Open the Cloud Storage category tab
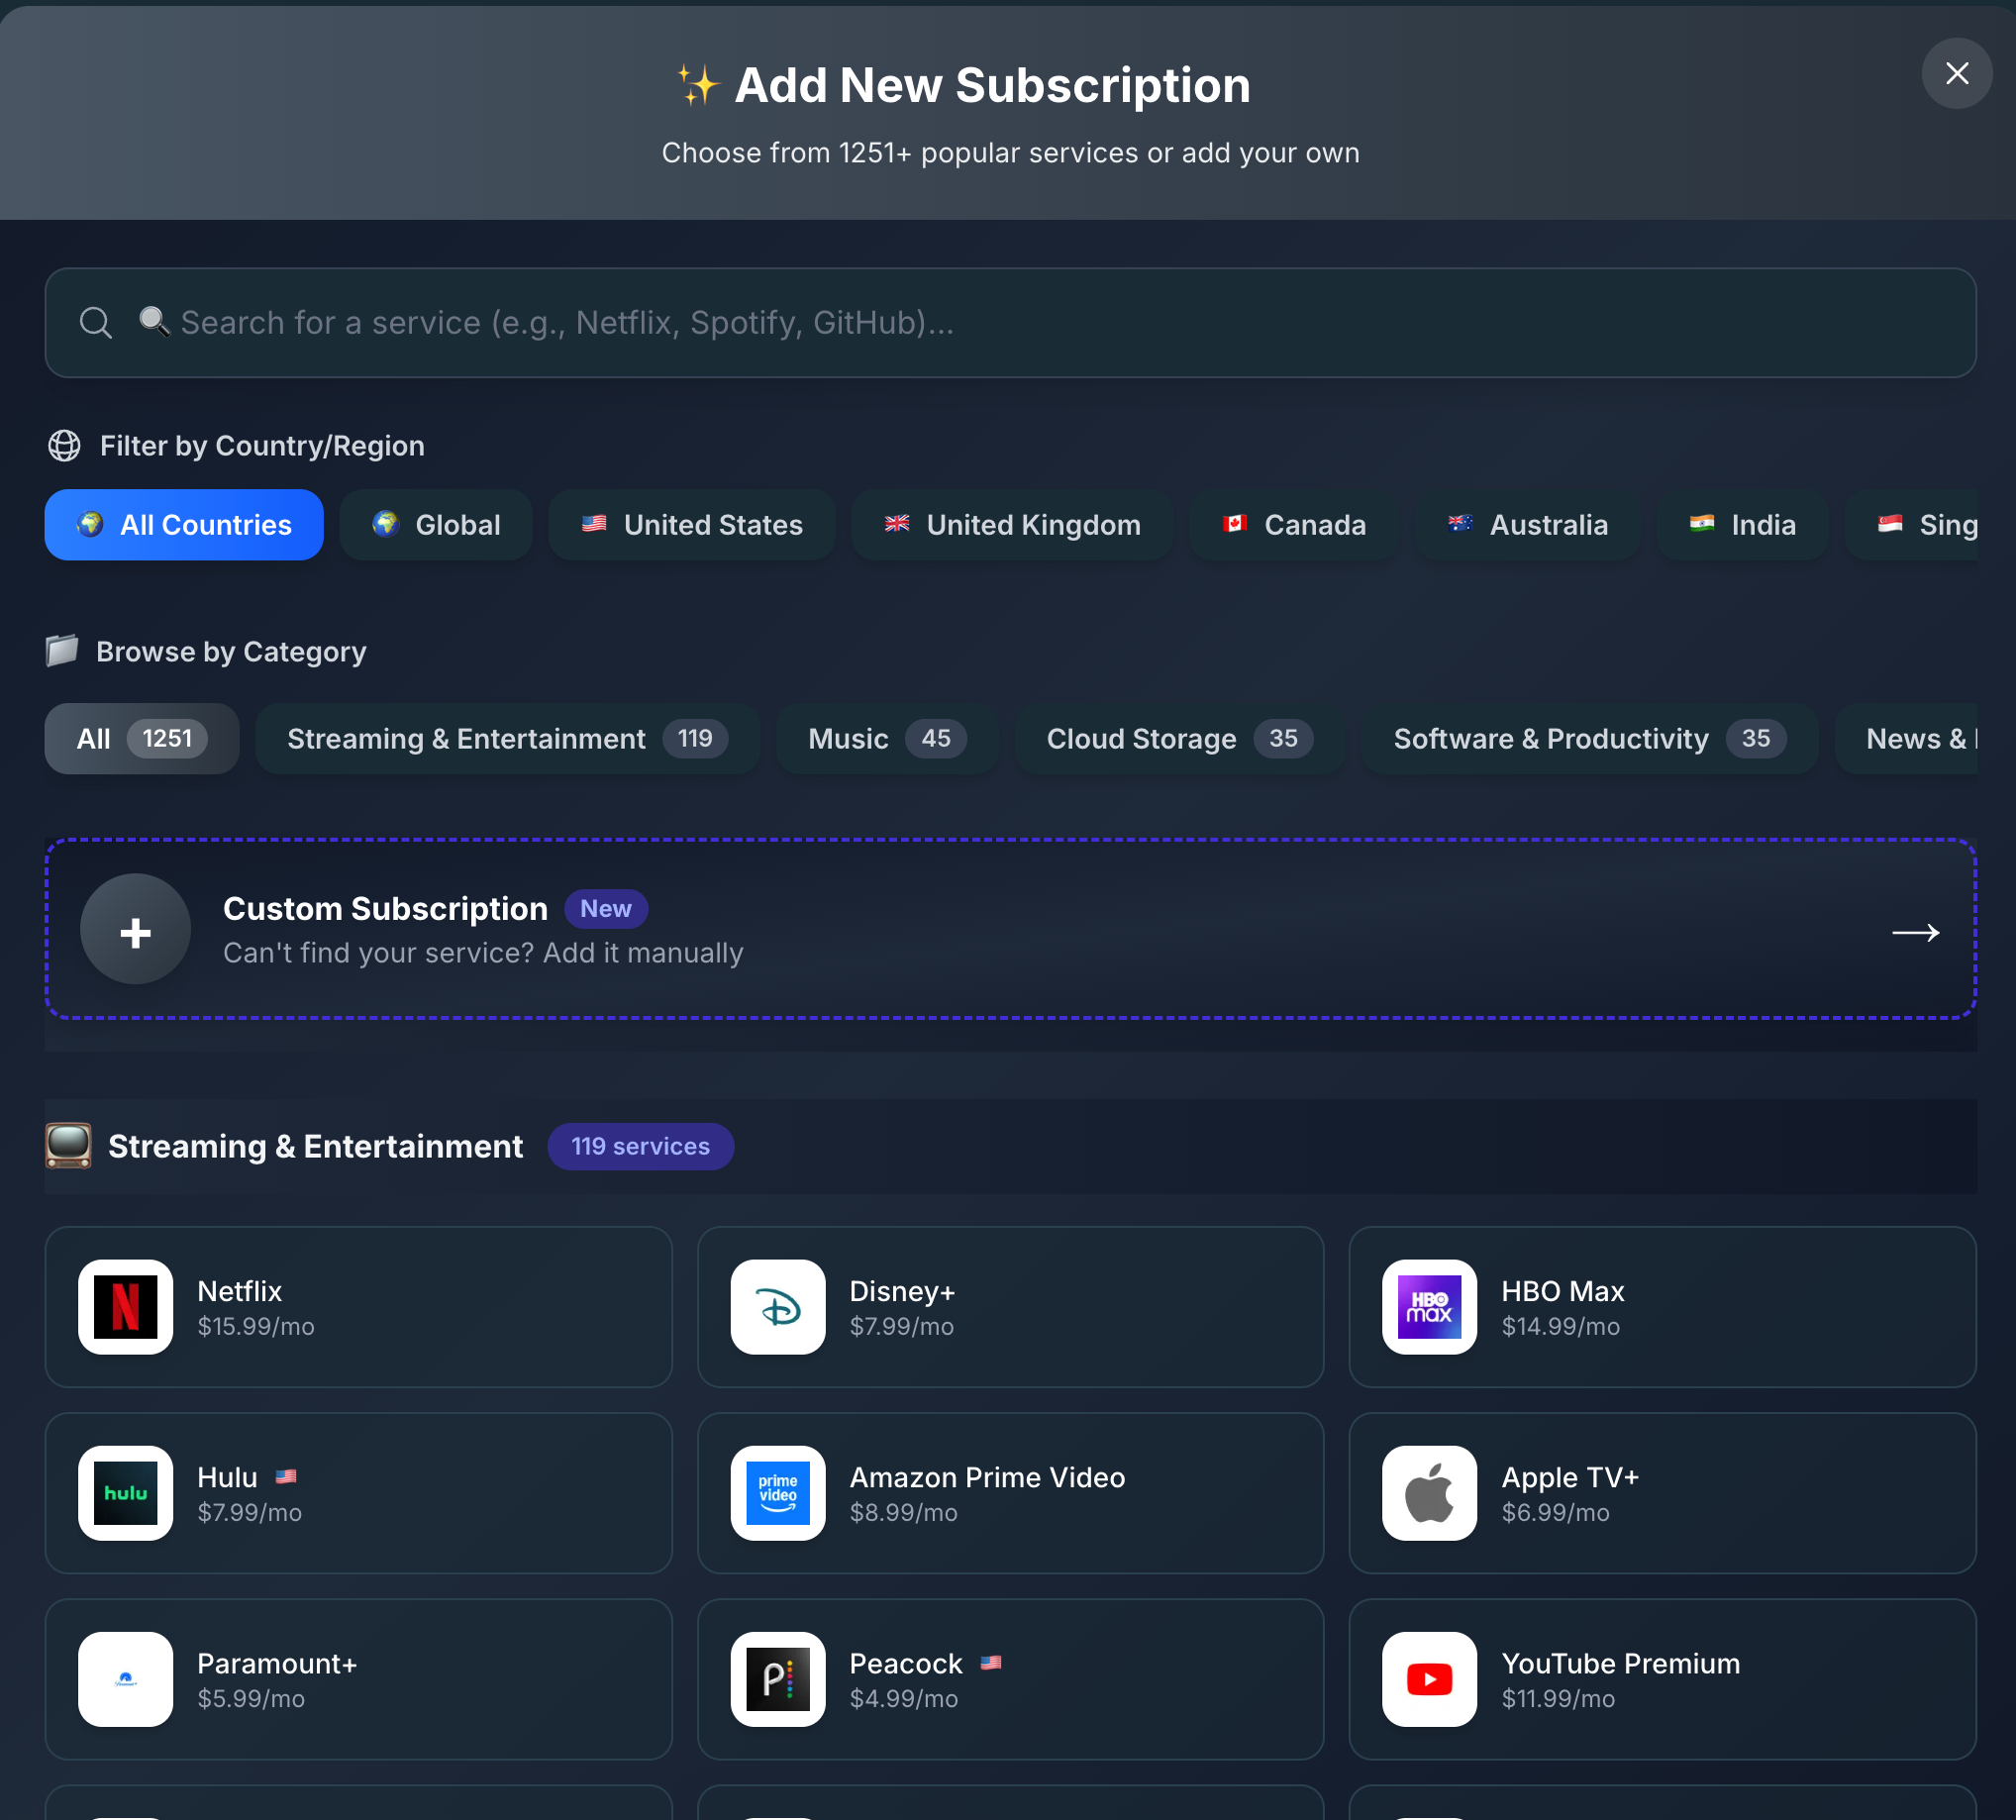 tap(1180, 738)
